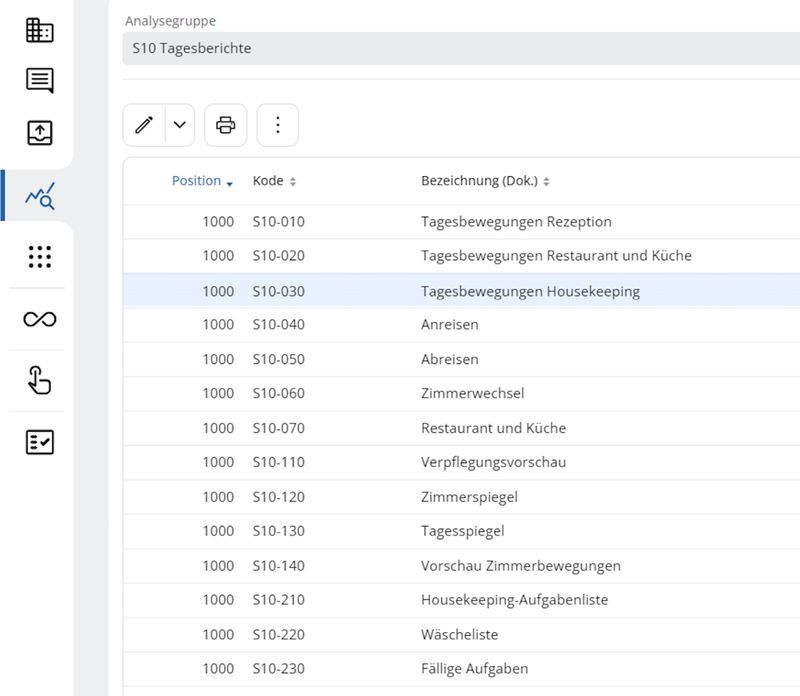This screenshot has height=696, width=800.
Task: Open the three-dot more options menu
Action: pyautogui.click(x=278, y=125)
